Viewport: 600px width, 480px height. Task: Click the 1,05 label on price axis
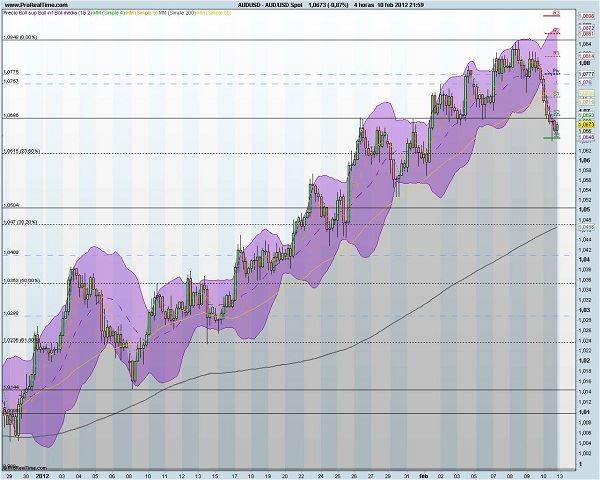tap(584, 210)
